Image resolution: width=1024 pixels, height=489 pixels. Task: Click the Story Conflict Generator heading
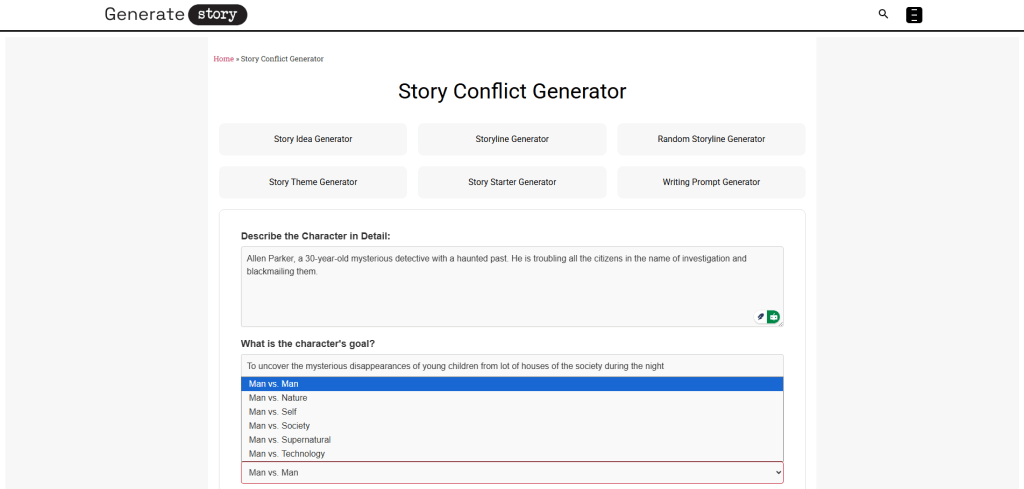(512, 91)
